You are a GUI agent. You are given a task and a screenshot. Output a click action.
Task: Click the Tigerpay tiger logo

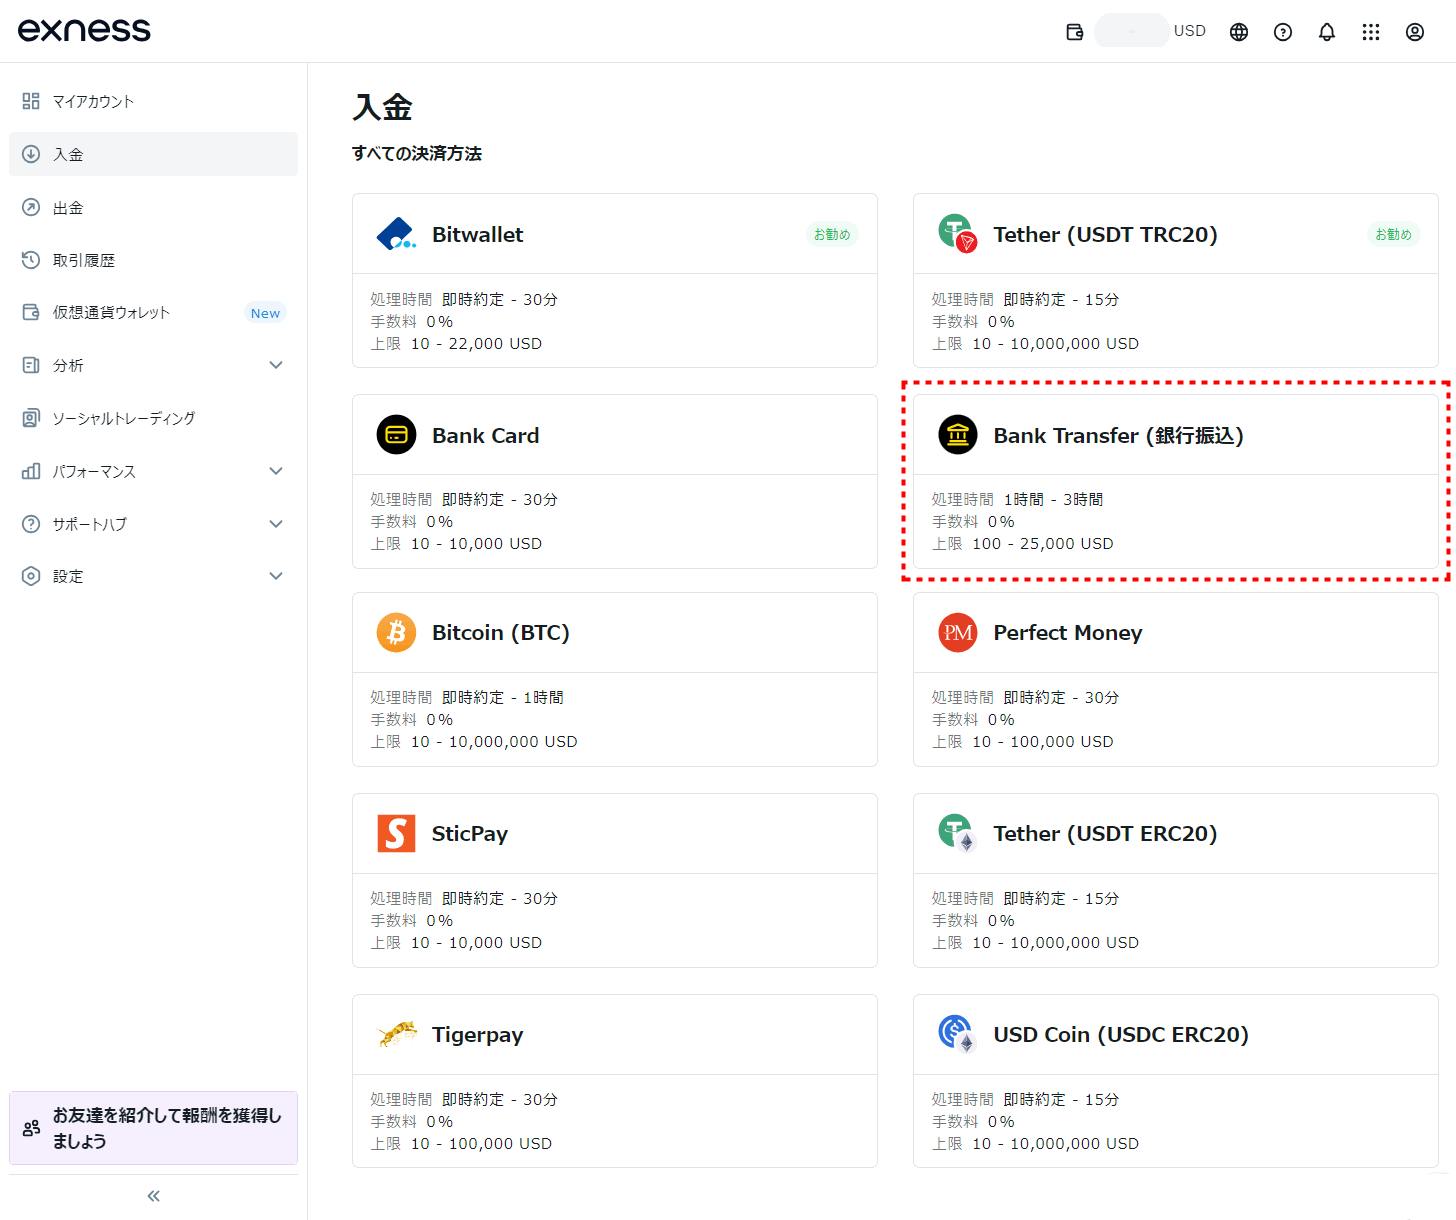tap(397, 1033)
